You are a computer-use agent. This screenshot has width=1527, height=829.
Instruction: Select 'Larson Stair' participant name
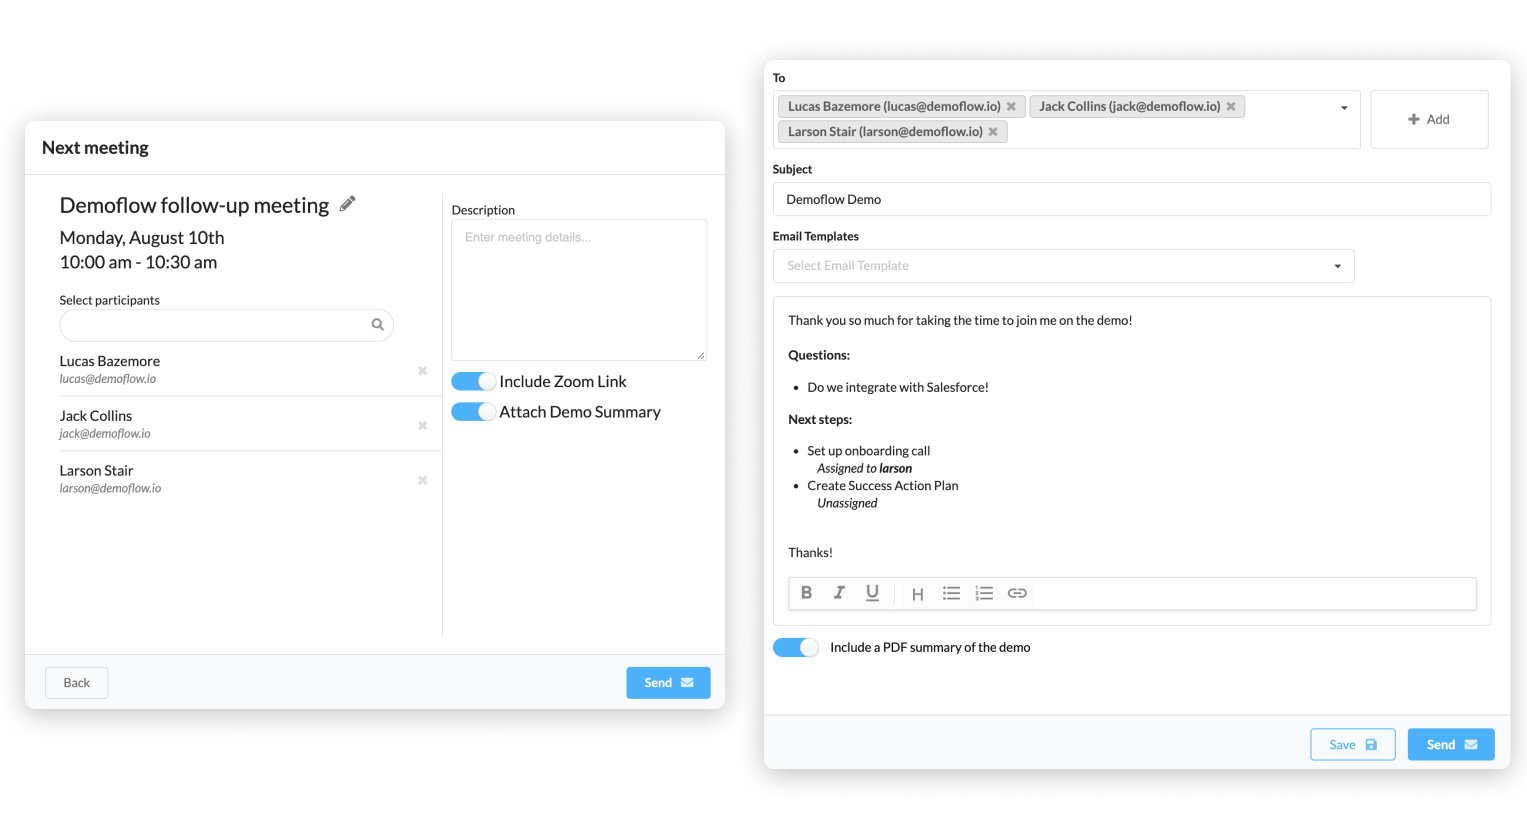96,471
